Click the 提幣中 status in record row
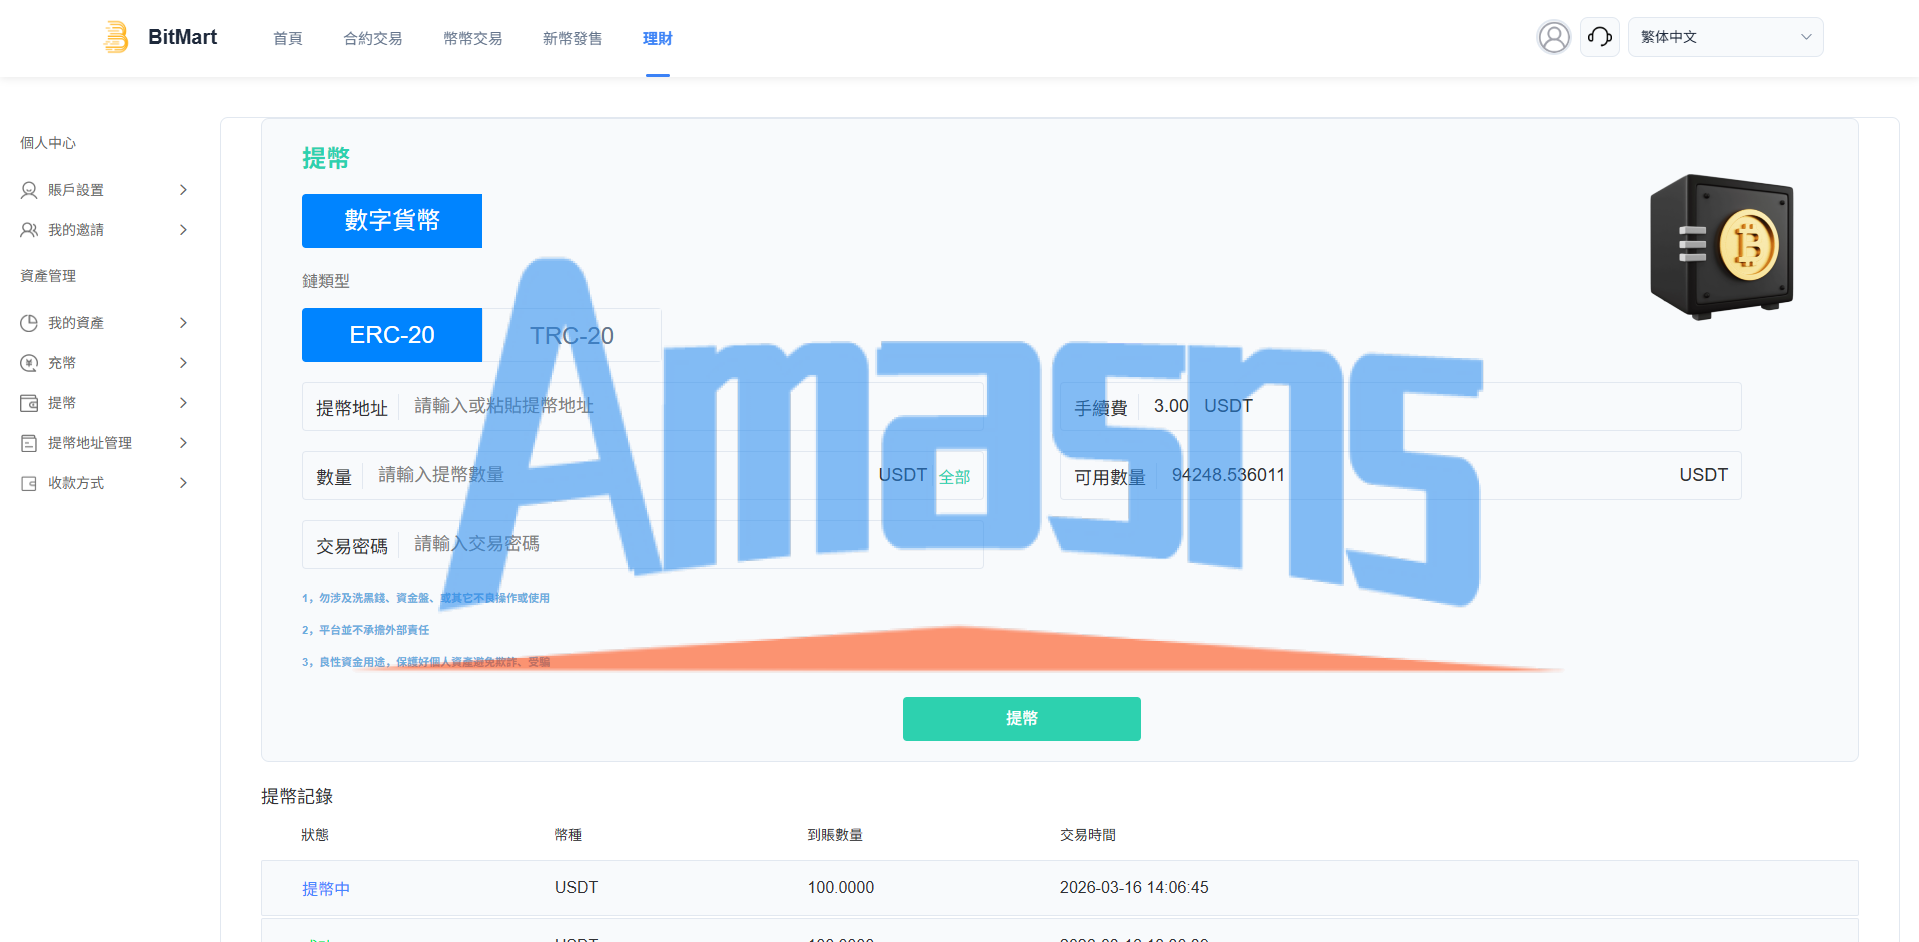The width and height of the screenshot is (1919, 942). (326, 888)
